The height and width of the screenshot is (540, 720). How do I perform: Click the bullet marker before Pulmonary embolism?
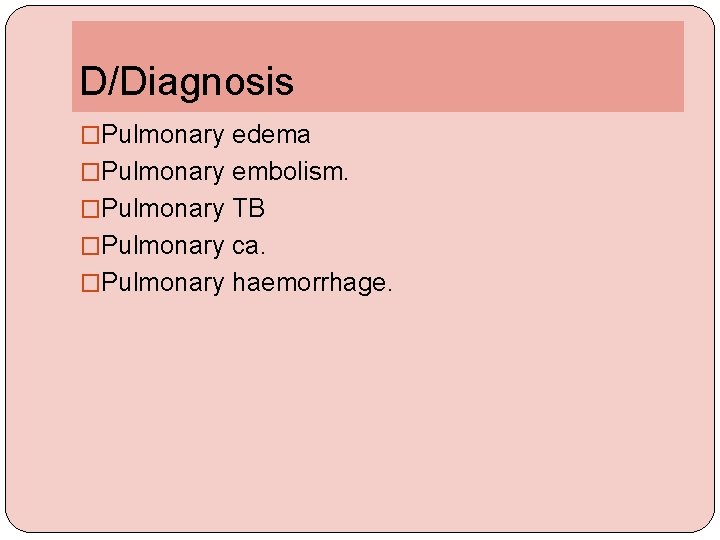click(90, 172)
